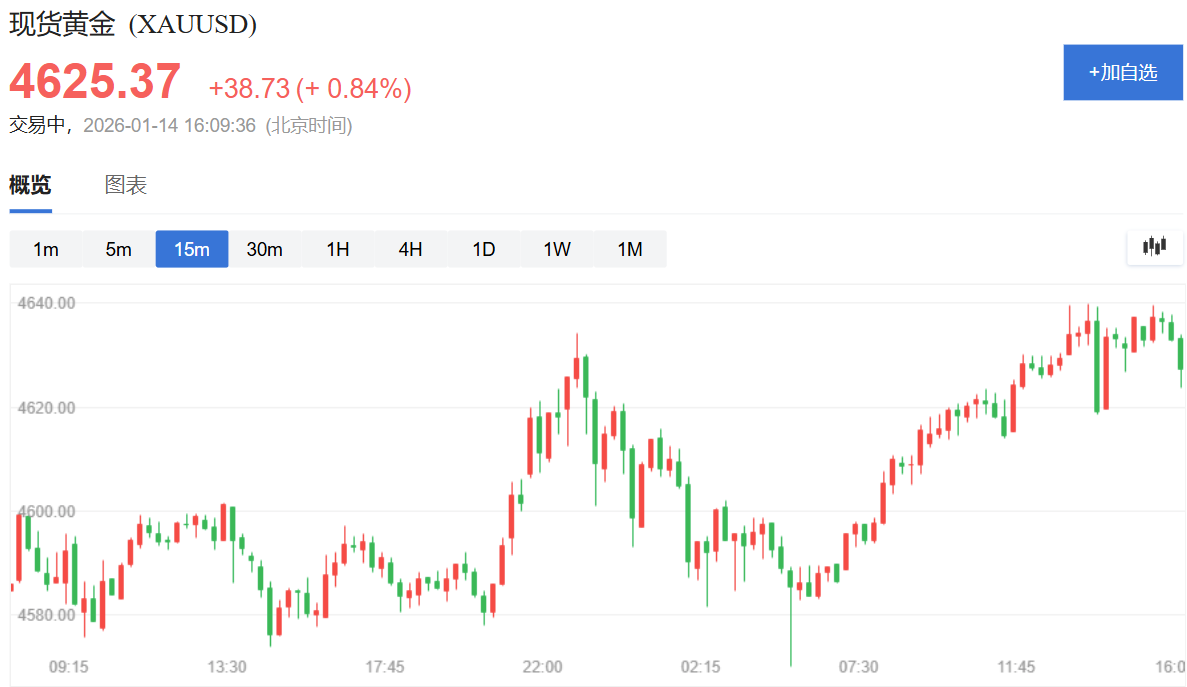This screenshot has height=687, width=1187.
Task: Click the current price 4625.37
Action: point(95,81)
